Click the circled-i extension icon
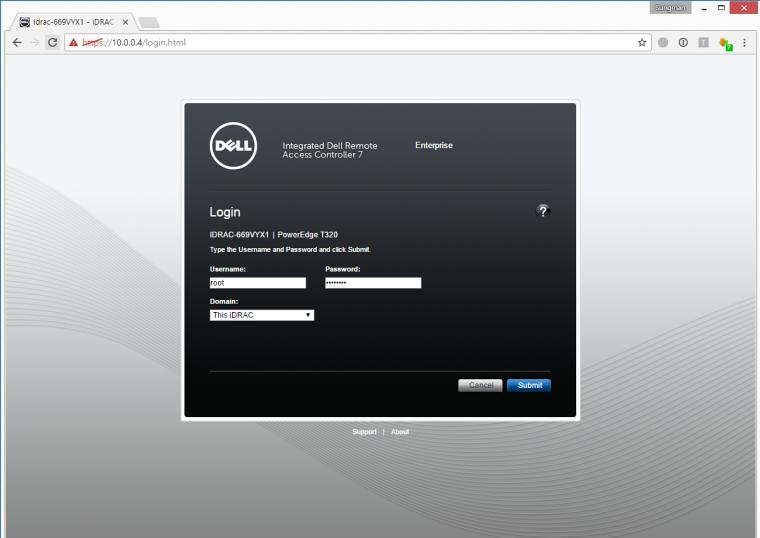This screenshot has width=760, height=538. [683, 43]
